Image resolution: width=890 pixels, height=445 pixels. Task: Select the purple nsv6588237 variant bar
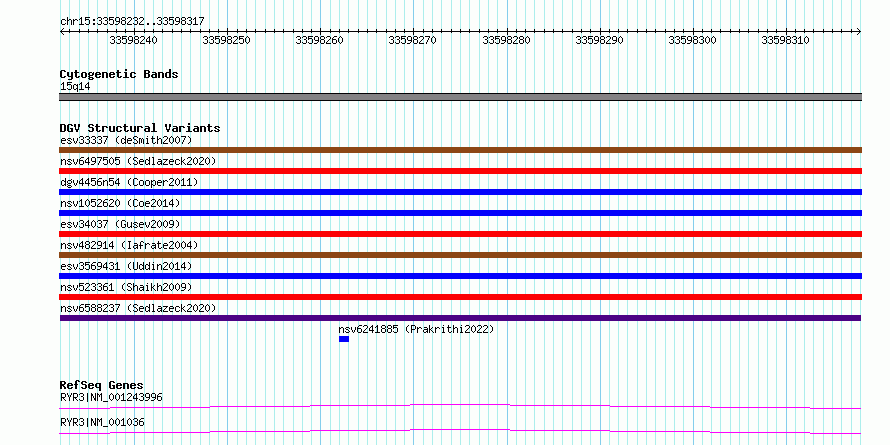[460, 318]
